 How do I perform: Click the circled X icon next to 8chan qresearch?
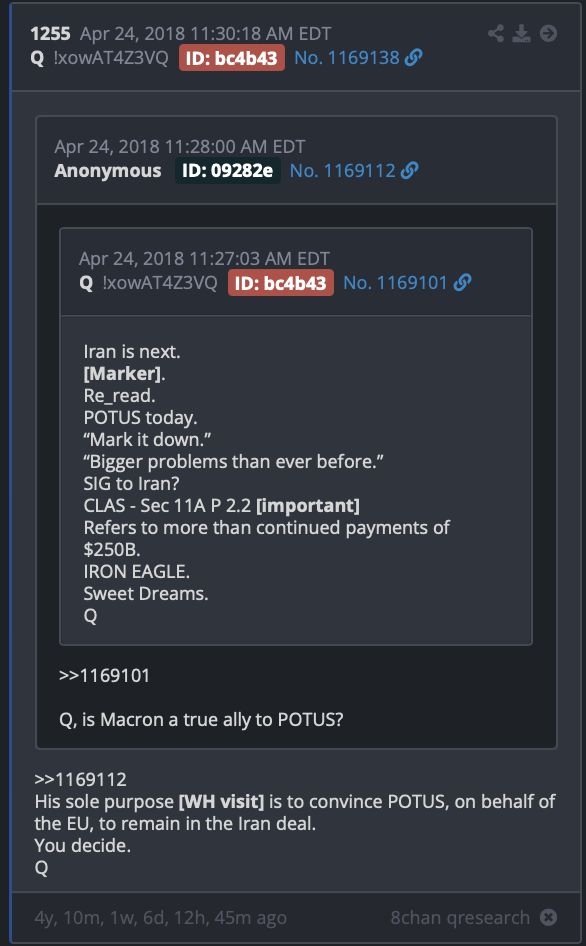[548, 918]
